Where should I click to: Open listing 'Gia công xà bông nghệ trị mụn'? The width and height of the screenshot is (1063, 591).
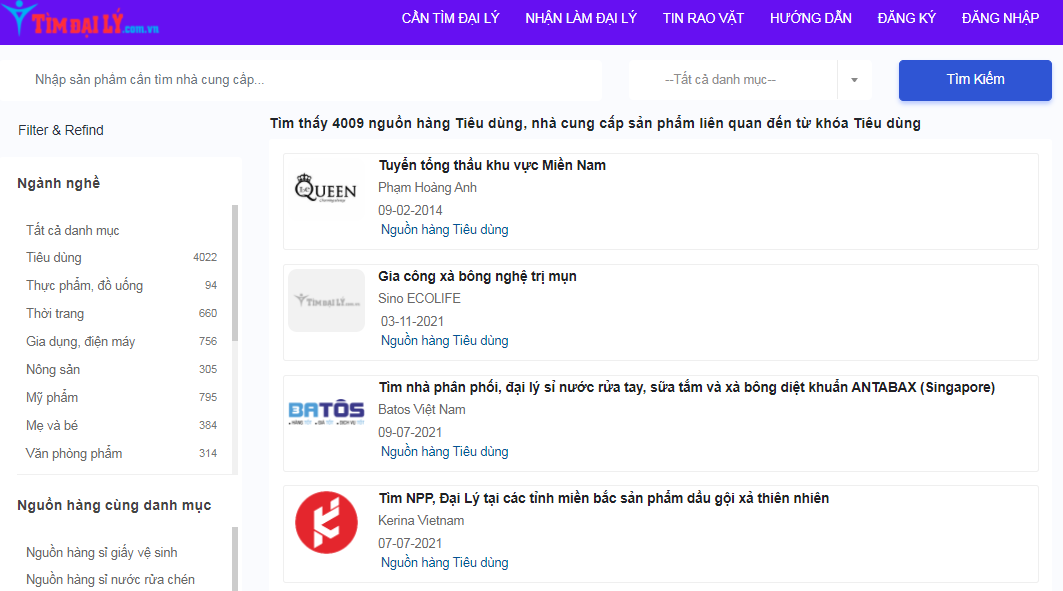coord(477,277)
